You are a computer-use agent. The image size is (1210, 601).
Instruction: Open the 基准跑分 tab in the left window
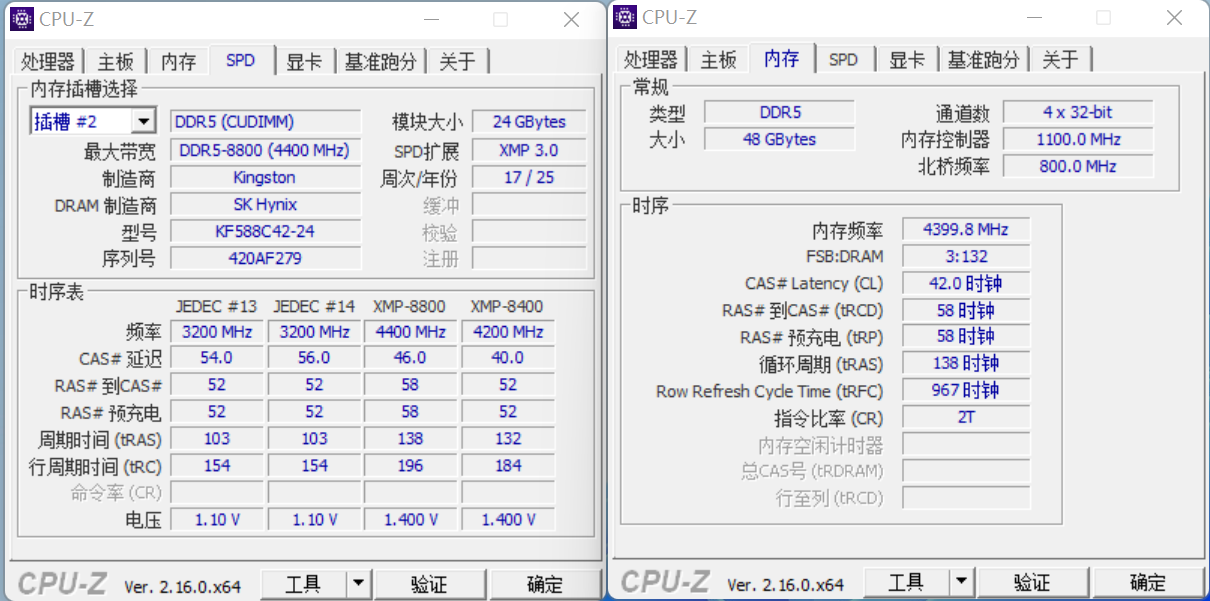381,60
